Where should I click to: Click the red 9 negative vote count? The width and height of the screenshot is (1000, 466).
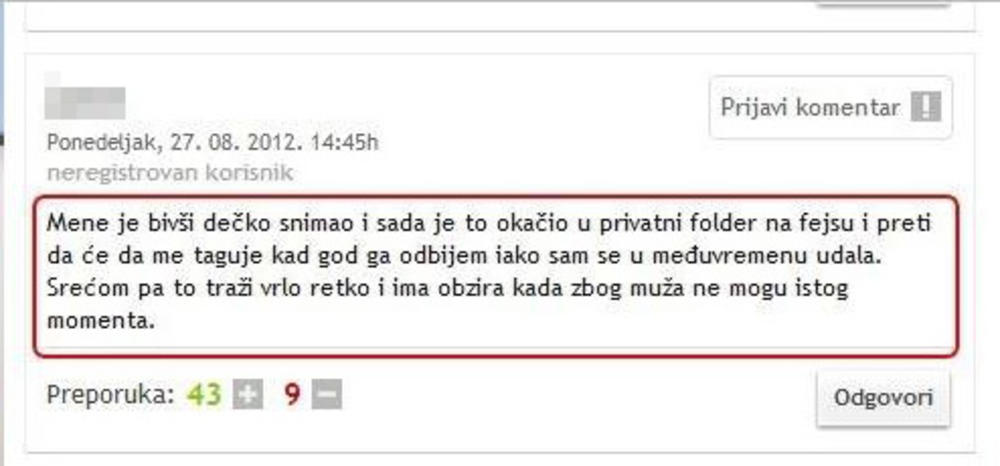292,395
